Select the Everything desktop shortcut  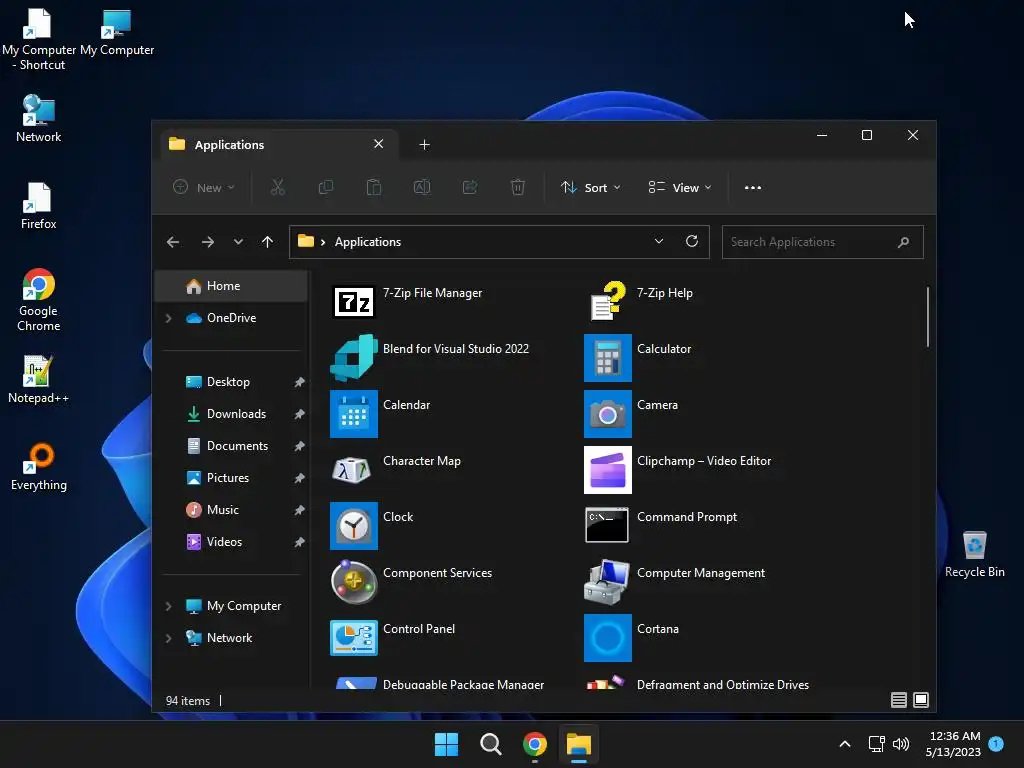(x=38, y=466)
